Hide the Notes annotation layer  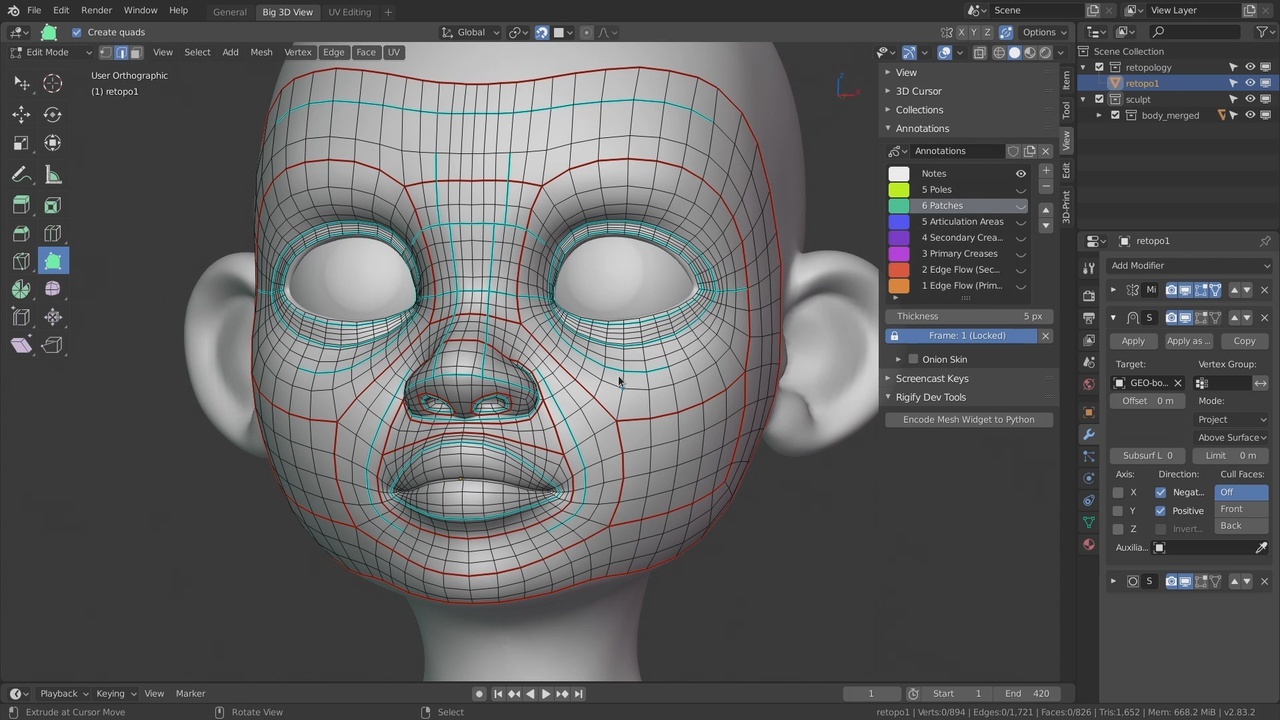click(x=1020, y=173)
